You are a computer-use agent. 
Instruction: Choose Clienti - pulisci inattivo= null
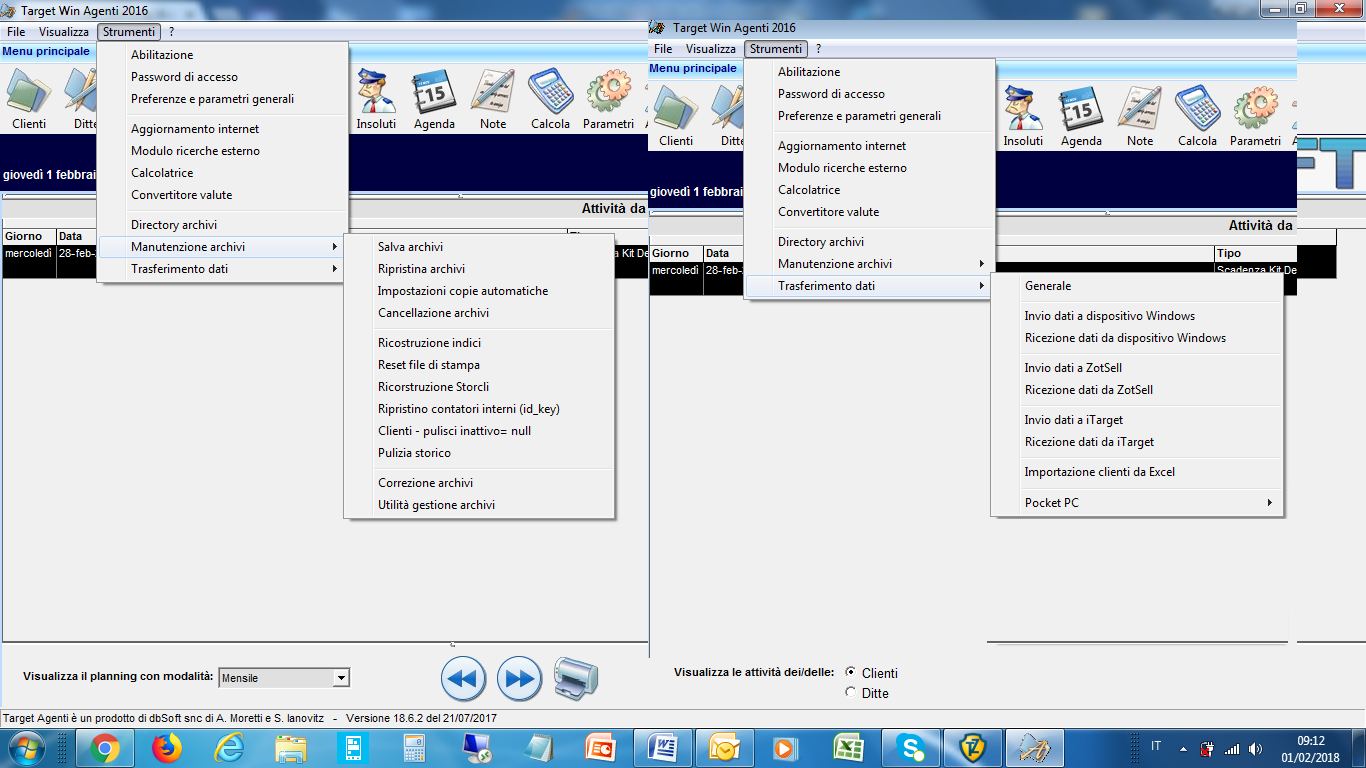(479, 431)
